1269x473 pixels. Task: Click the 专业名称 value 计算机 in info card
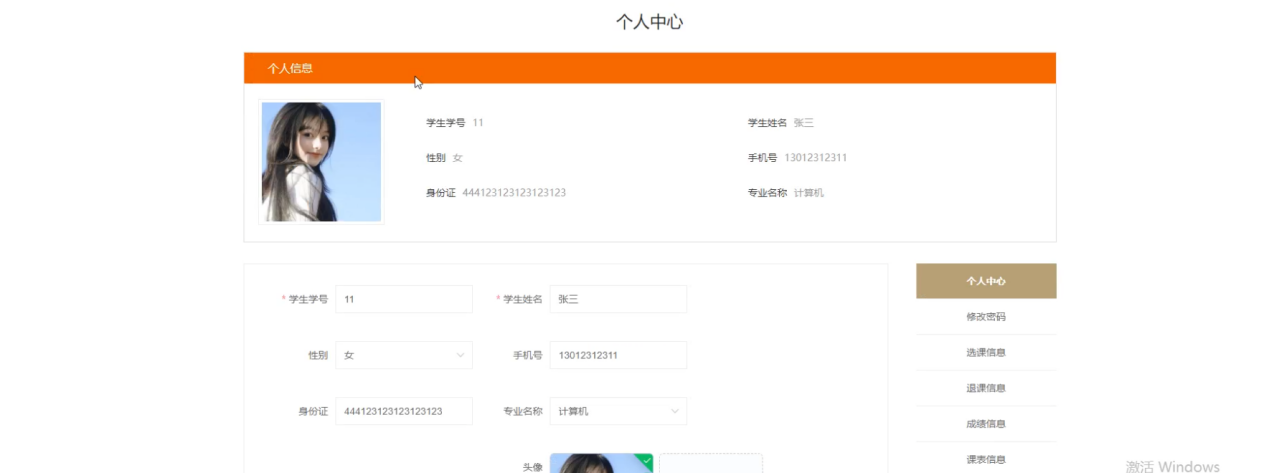(809, 193)
